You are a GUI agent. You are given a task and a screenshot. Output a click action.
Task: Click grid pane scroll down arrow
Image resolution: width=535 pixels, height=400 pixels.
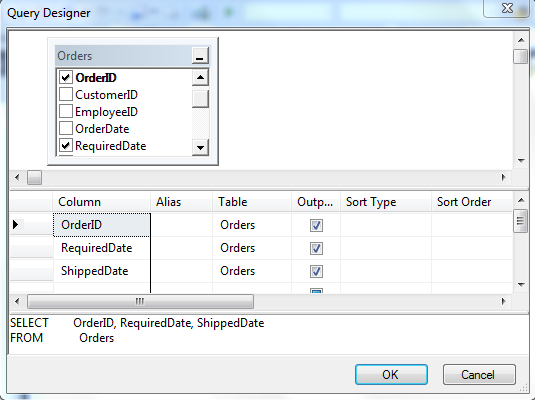(x=521, y=285)
